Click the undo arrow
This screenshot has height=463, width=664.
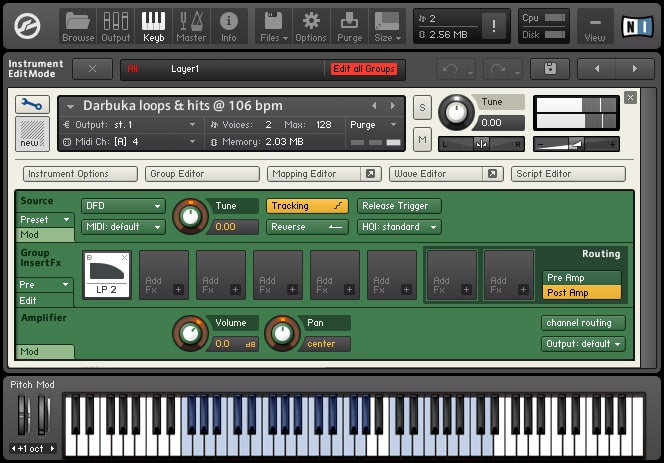tap(450, 69)
